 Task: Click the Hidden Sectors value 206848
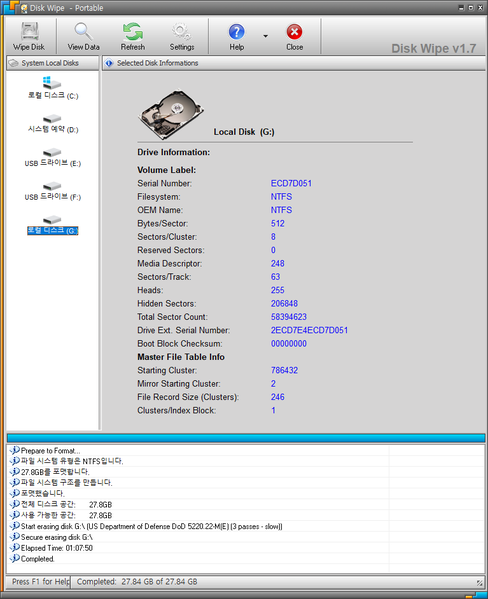pos(284,303)
